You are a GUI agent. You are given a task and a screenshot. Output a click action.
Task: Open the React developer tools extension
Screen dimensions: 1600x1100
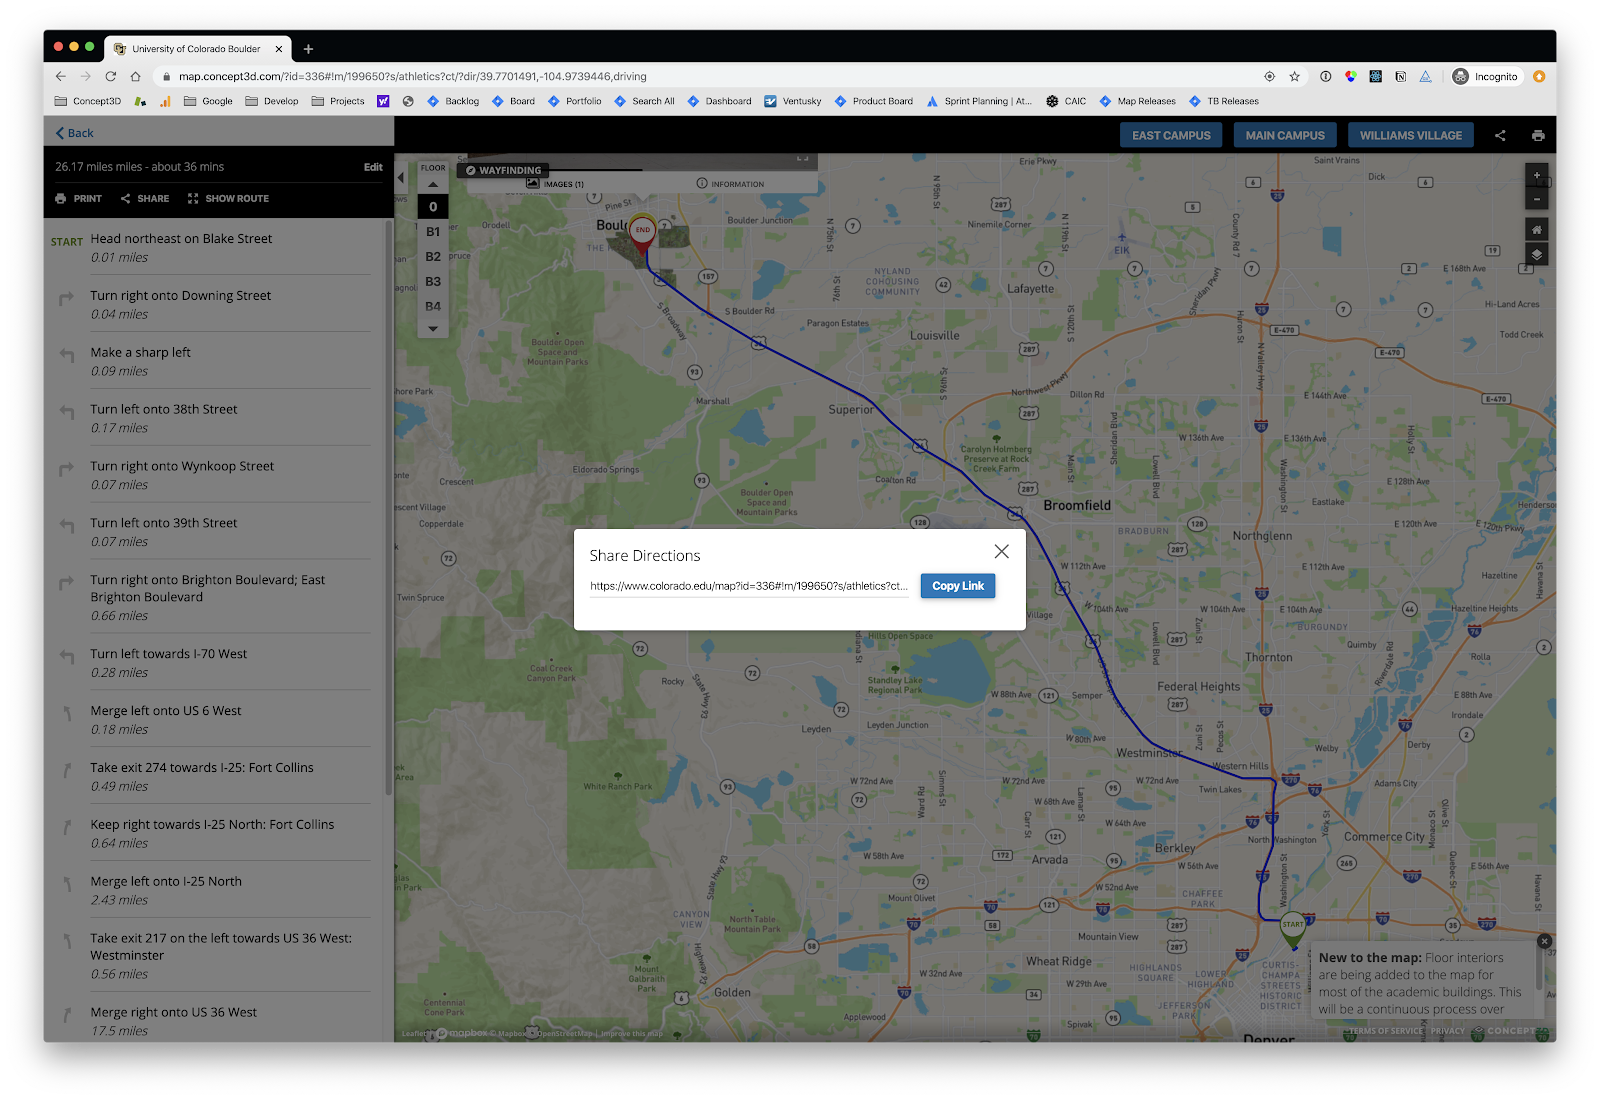click(x=1376, y=76)
